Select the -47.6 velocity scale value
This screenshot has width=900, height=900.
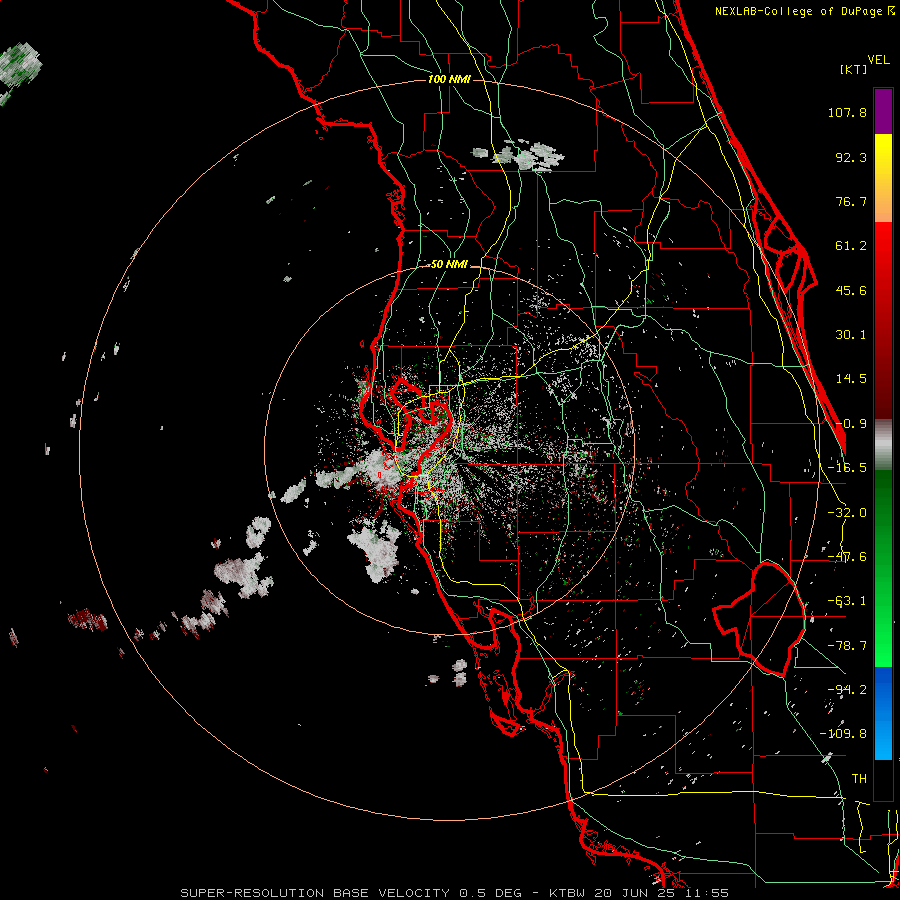click(847, 557)
